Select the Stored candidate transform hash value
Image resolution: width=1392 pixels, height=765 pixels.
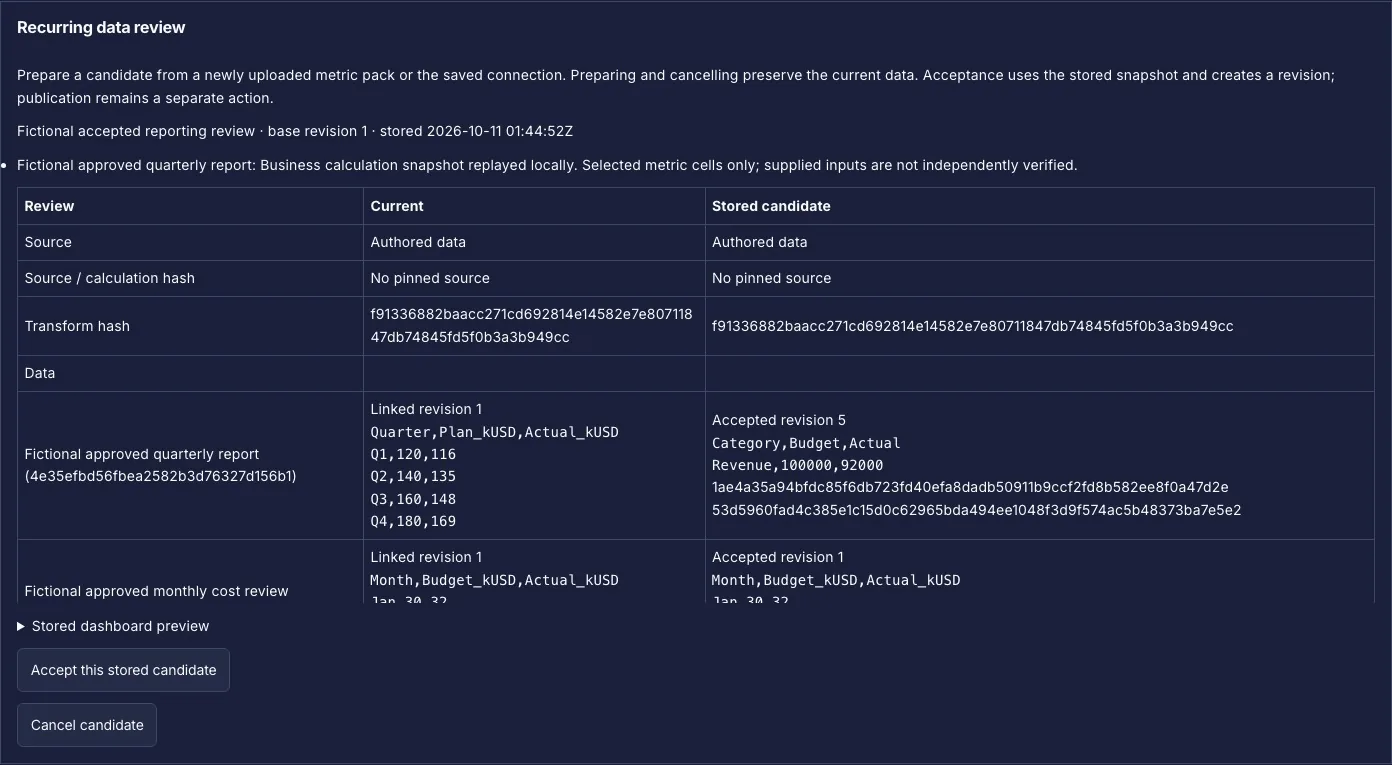(x=972, y=326)
